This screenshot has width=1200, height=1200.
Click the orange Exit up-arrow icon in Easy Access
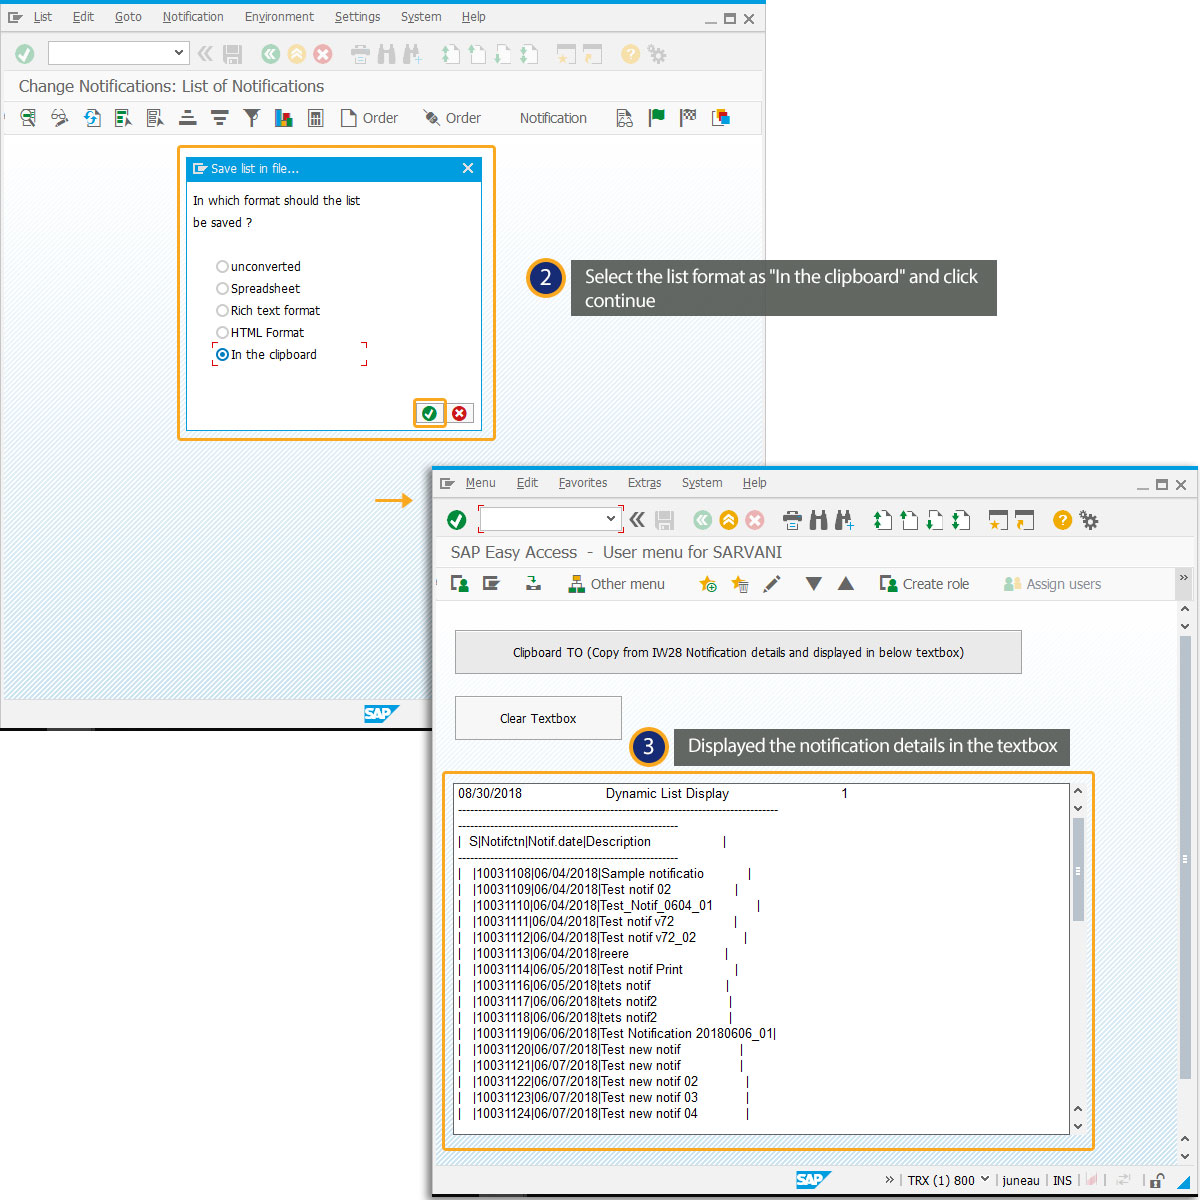(x=729, y=520)
